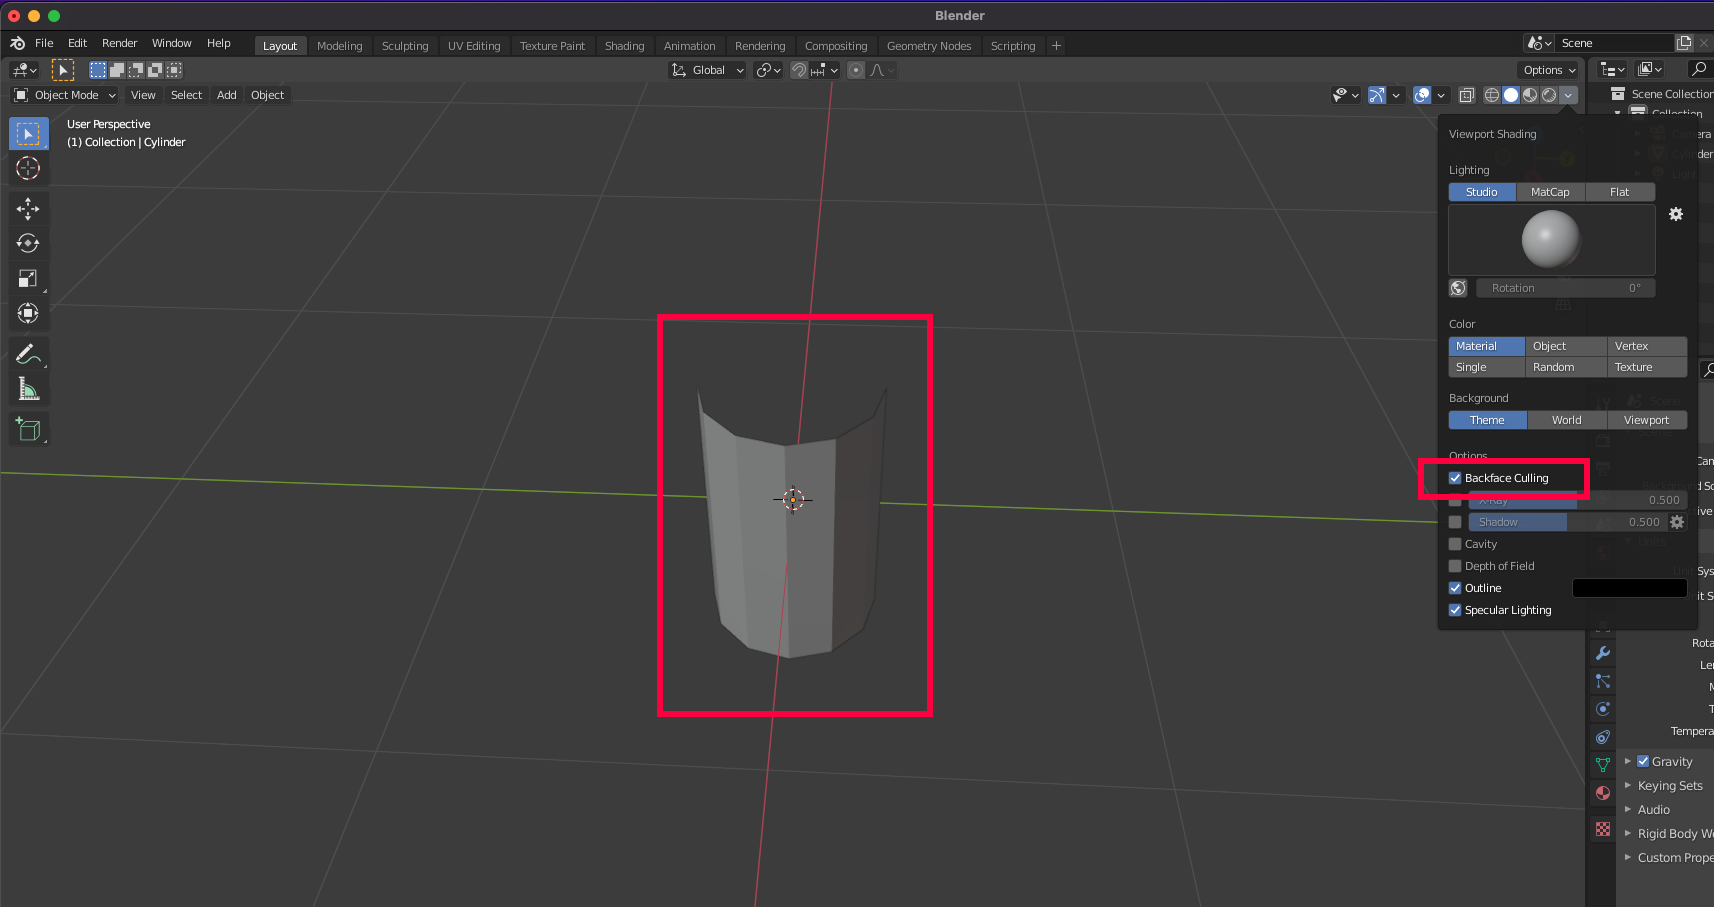Disable the Outline checkbox
1714x907 pixels.
(1455, 588)
